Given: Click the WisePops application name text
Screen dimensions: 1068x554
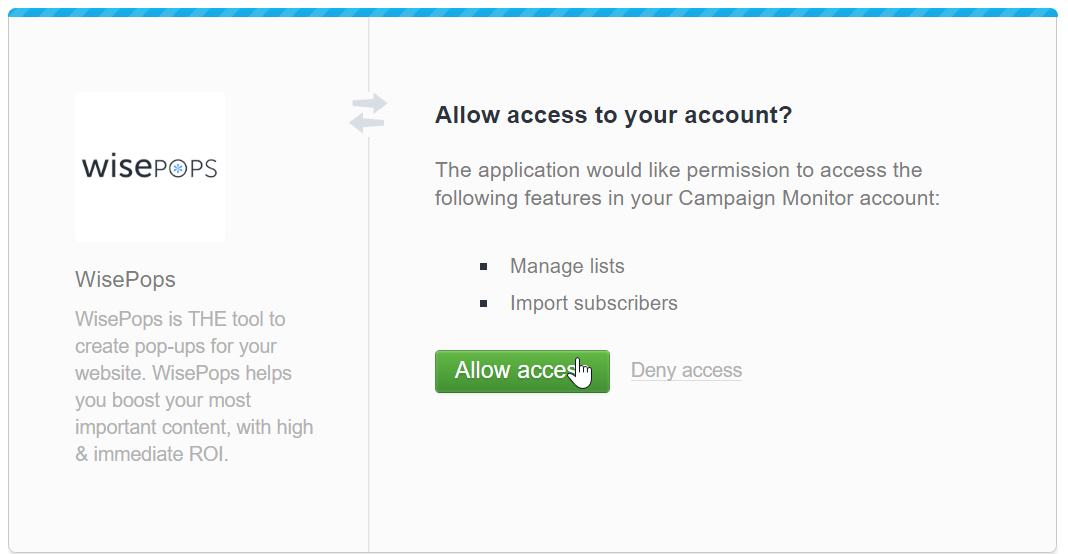Looking at the screenshot, I should click(x=125, y=279).
